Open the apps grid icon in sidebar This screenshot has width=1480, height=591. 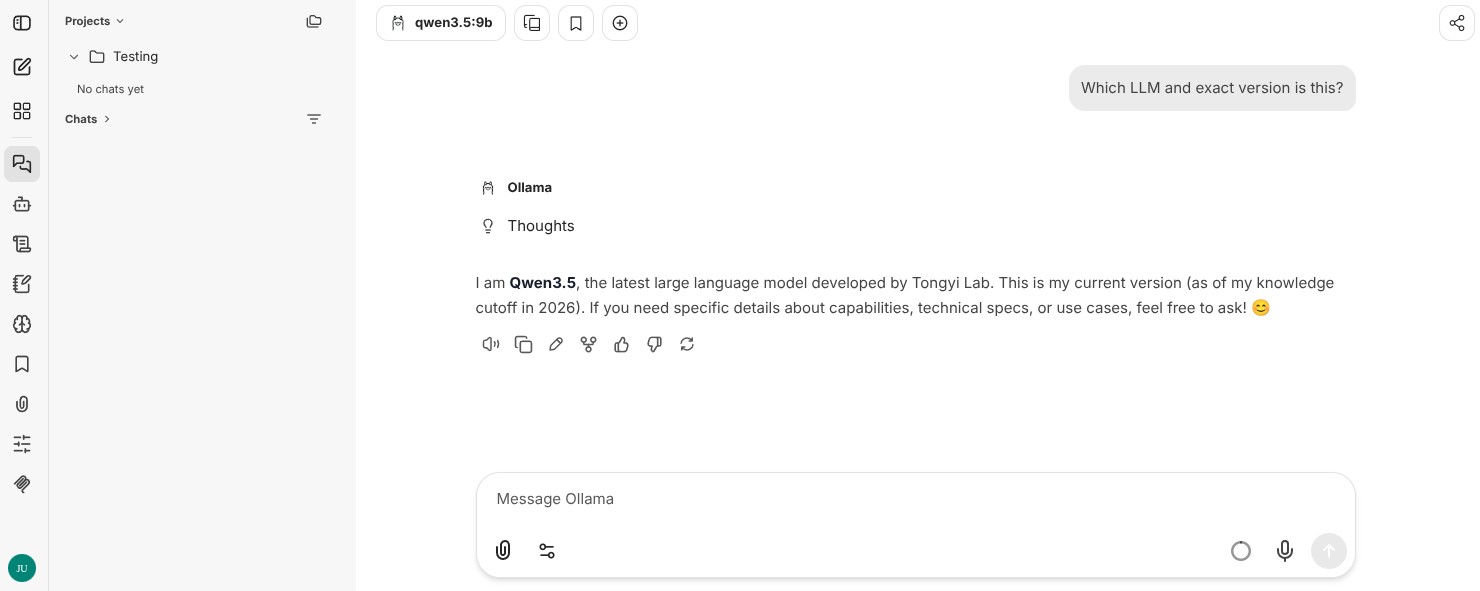coord(22,111)
